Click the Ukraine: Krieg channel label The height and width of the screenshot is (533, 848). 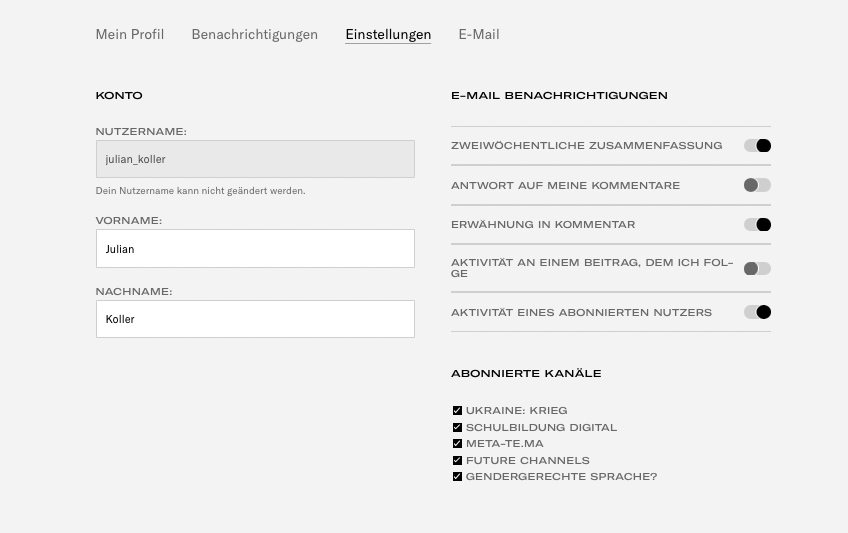click(516, 411)
